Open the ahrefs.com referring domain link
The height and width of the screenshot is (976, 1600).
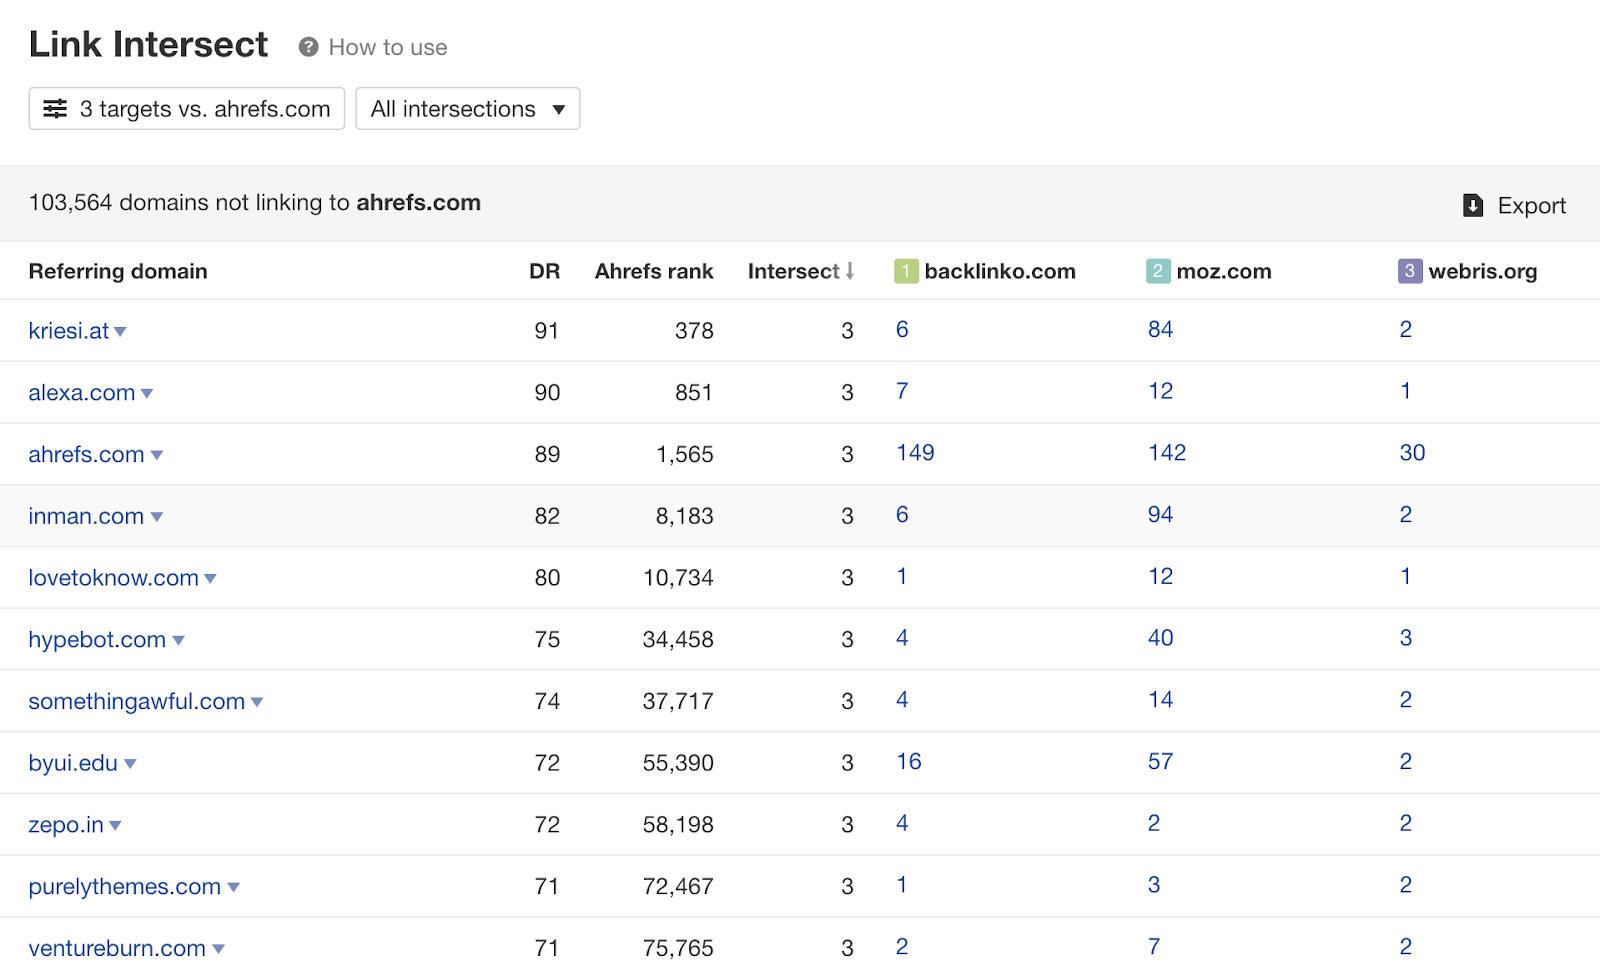[87, 455]
